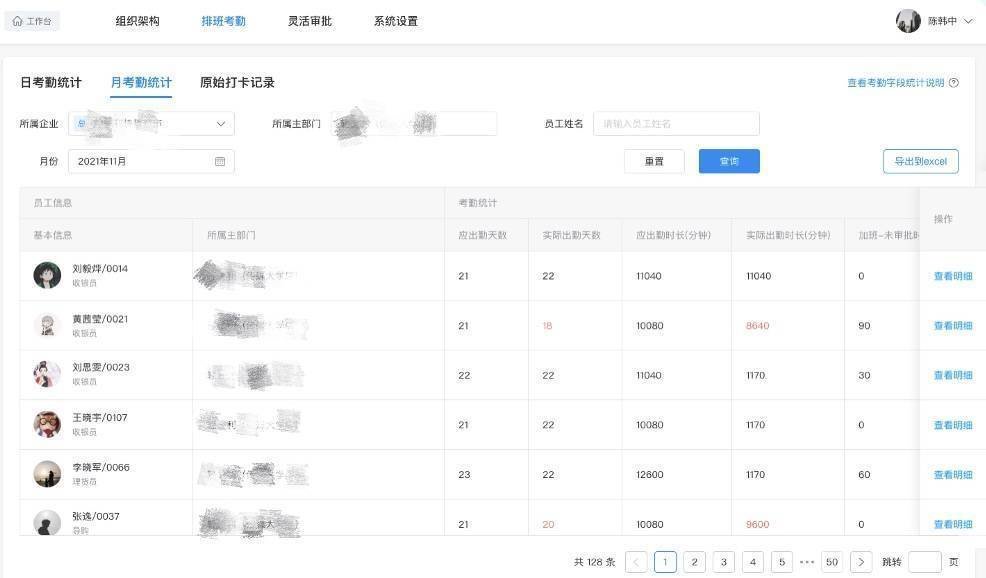Click the 共 128 条 total count text
The height and width of the screenshot is (578, 986).
point(594,562)
